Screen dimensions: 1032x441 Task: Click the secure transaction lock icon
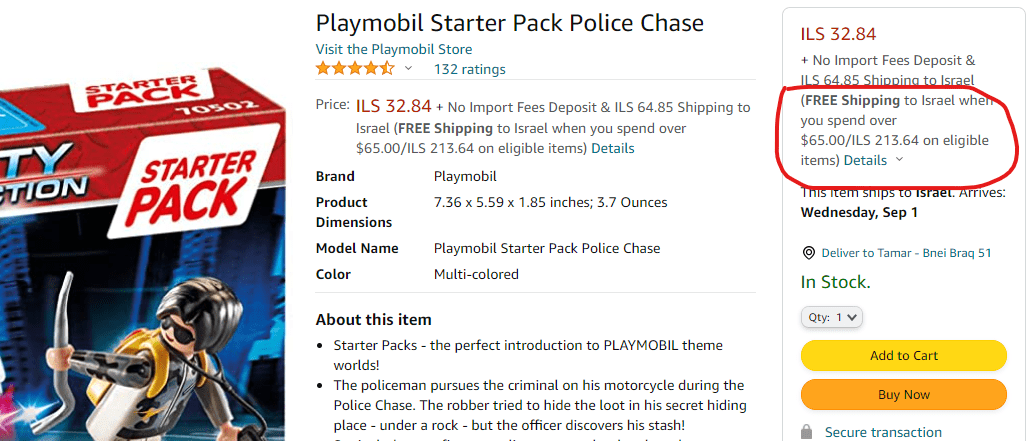(x=806, y=432)
